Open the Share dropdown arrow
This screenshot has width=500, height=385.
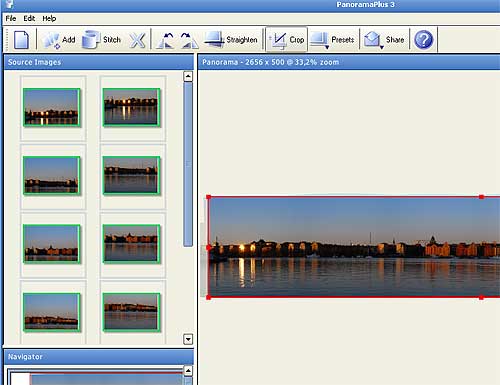382,47
